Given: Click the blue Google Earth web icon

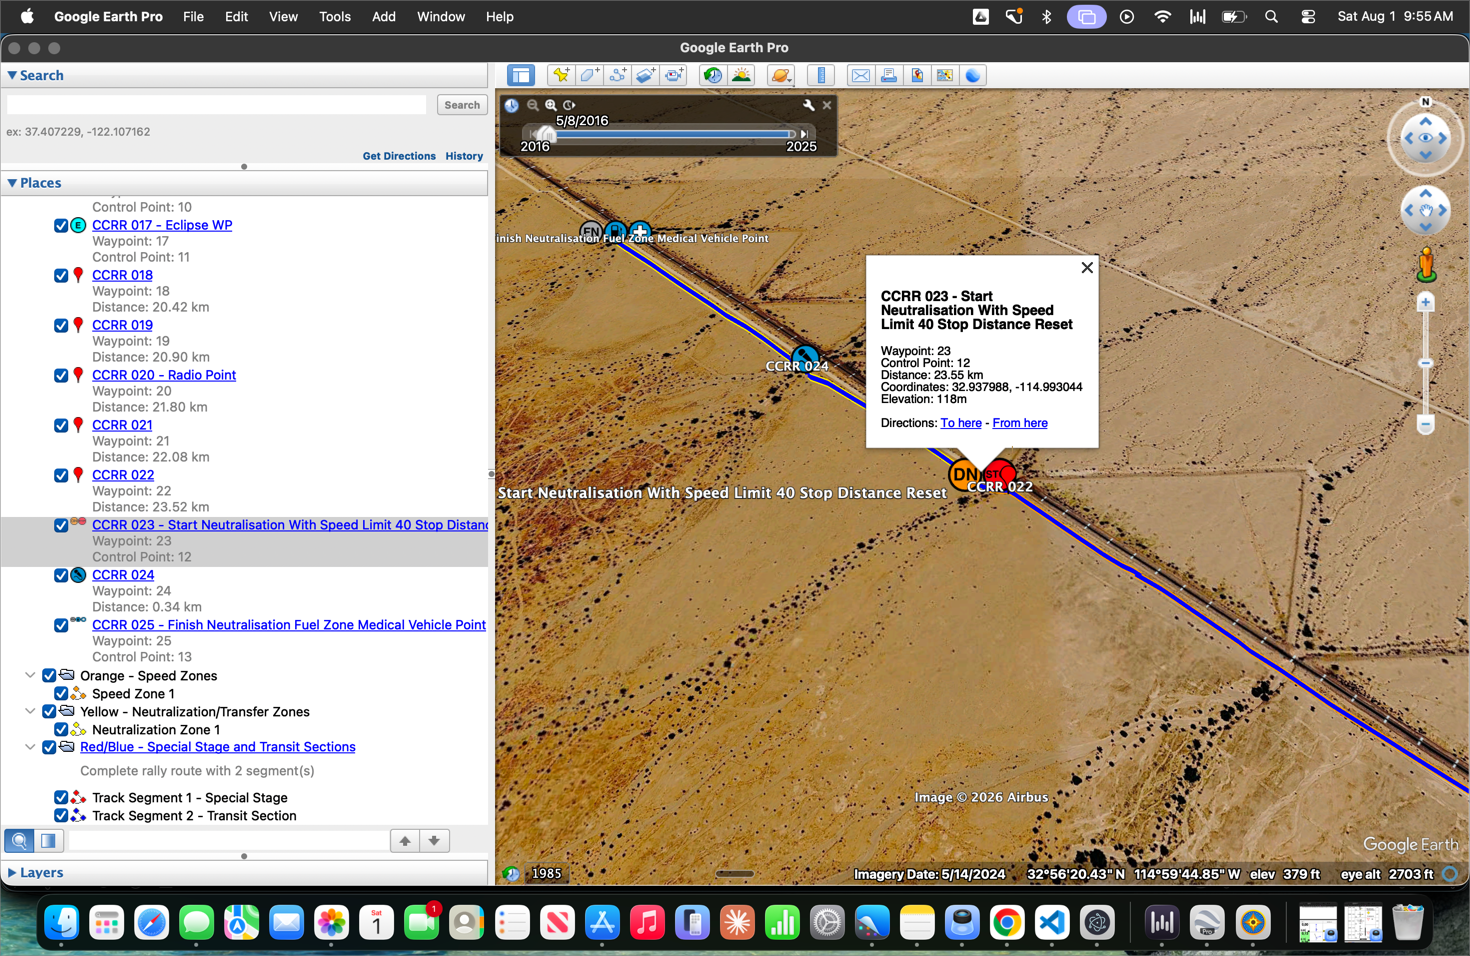Looking at the screenshot, I should (x=973, y=75).
